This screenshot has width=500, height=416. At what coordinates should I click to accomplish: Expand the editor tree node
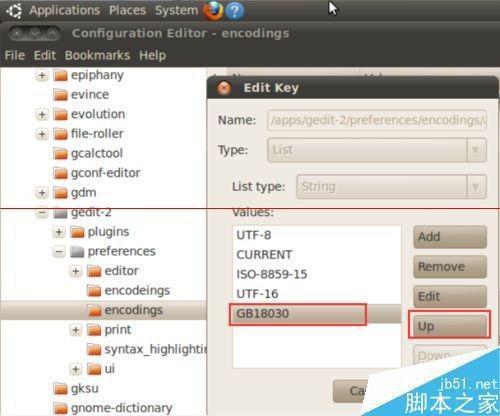click(x=76, y=271)
